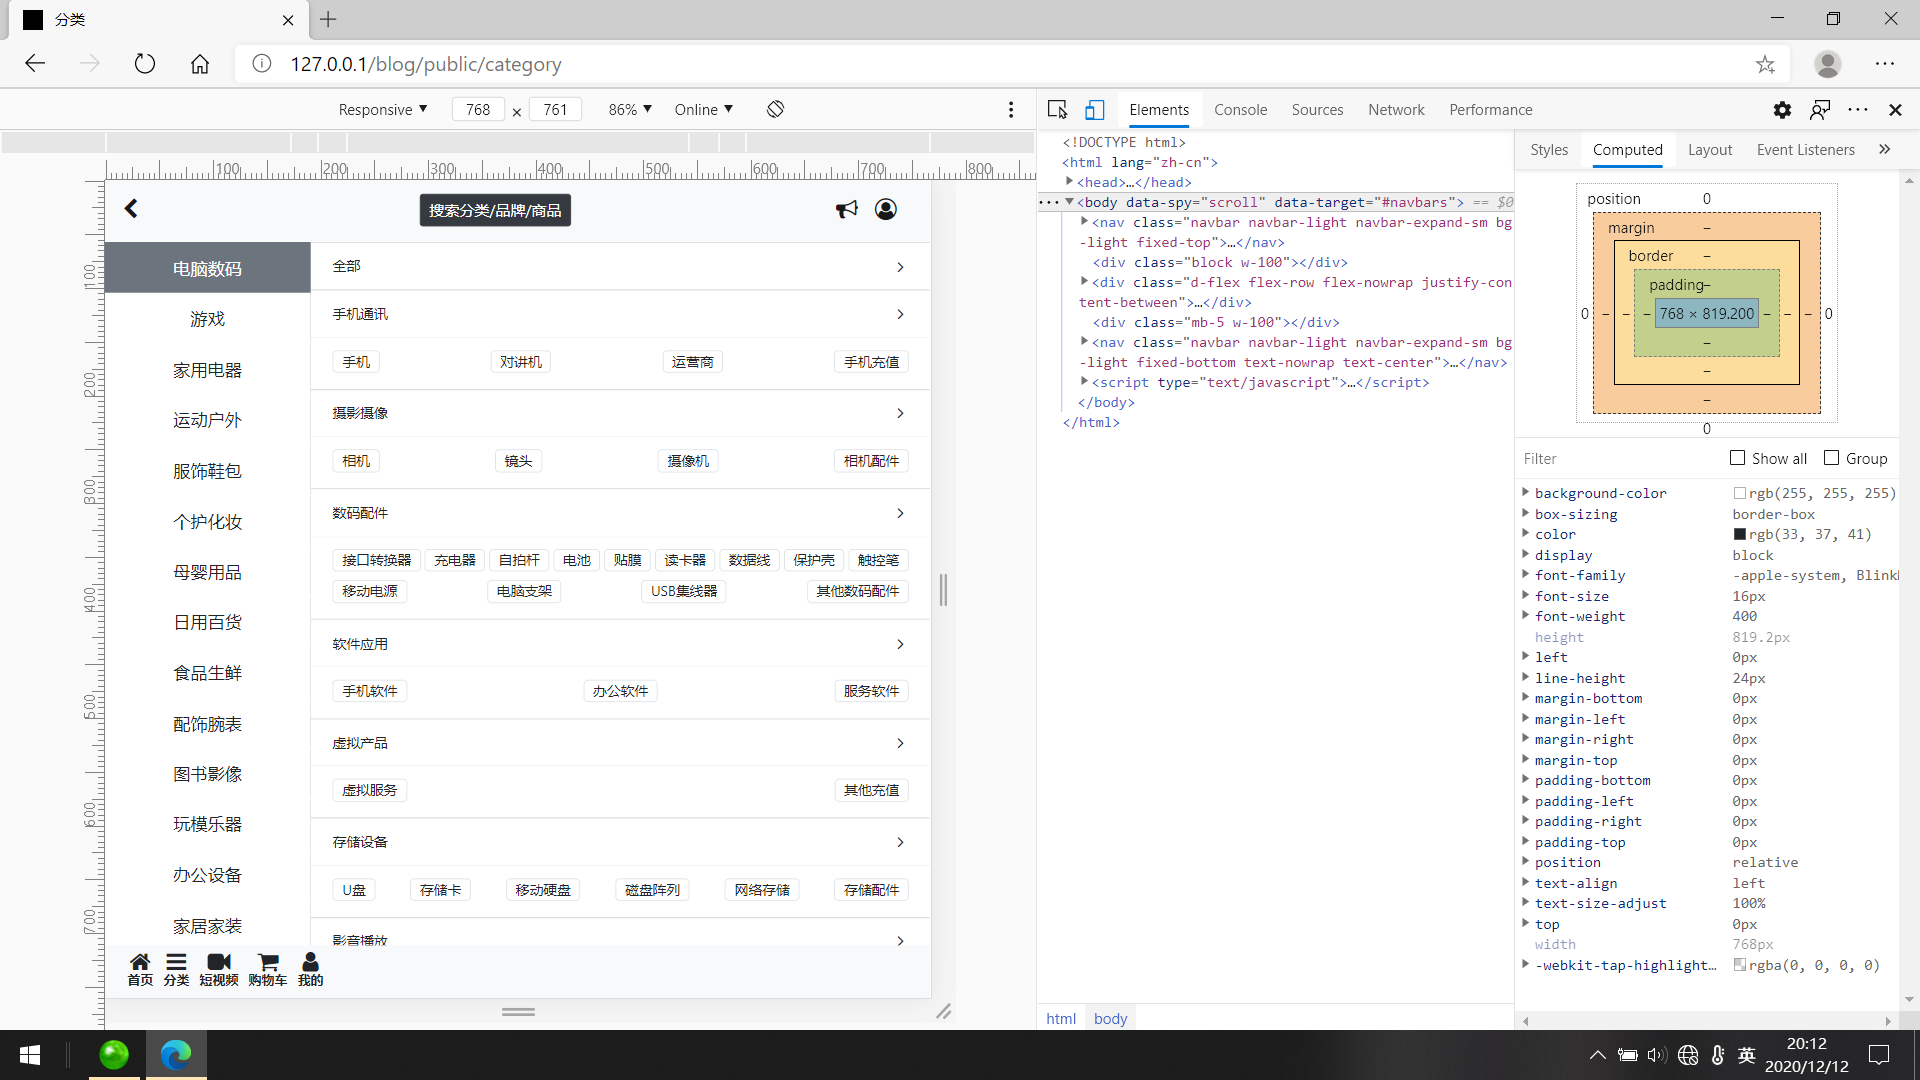This screenshot has width=1920, height=1080.
Task: Click the inspect element picker icon
Action: coord(1057,109)
